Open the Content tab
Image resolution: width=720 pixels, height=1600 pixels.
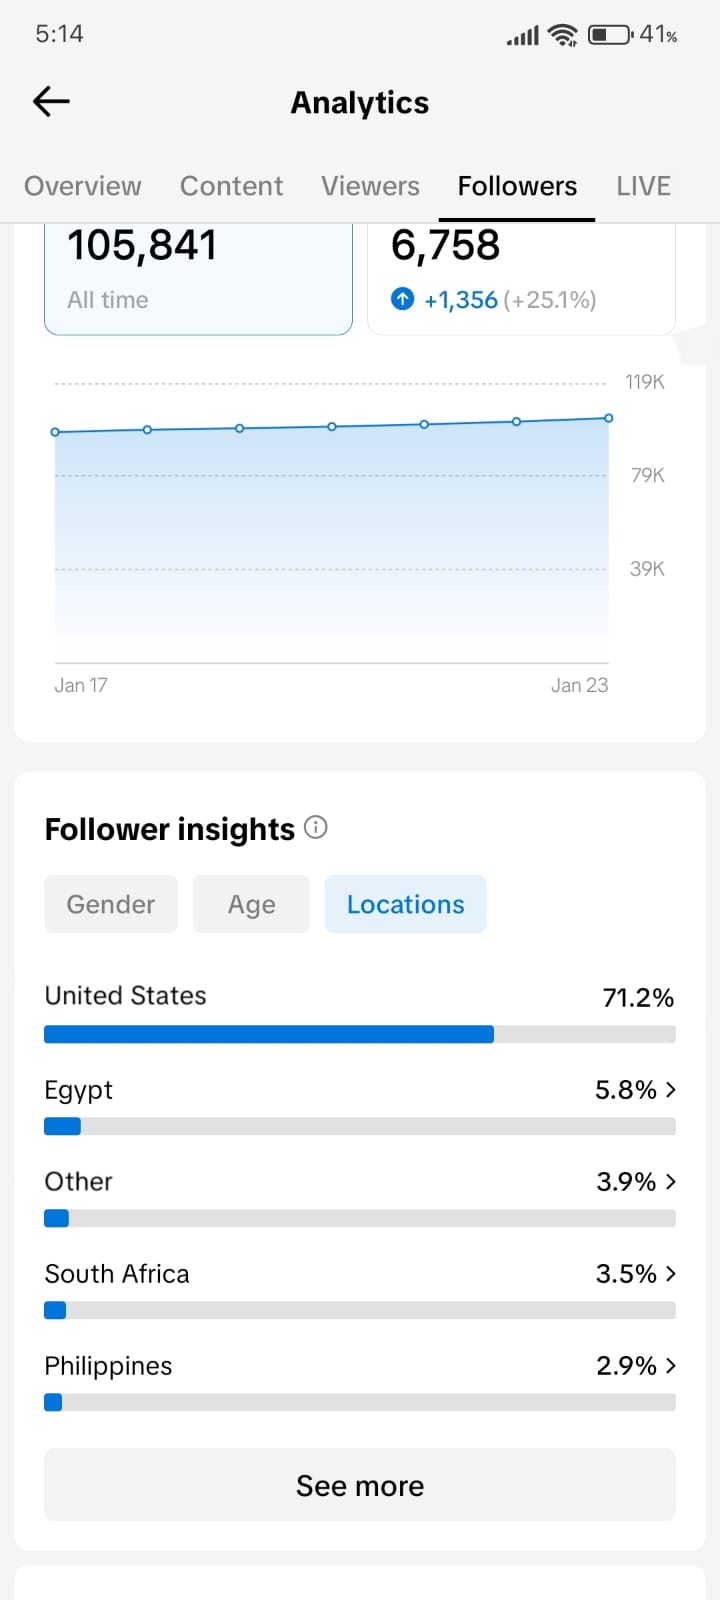coord(231,186)
